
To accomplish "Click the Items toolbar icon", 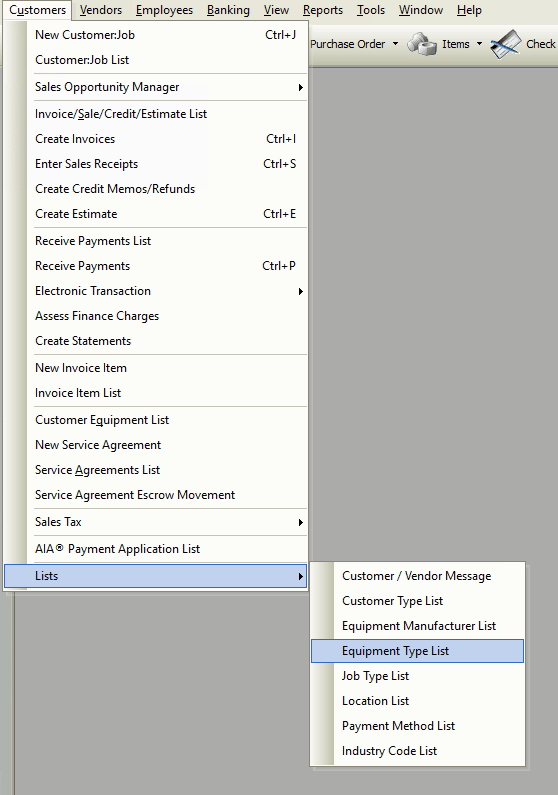I will click(x=422, y=44).
